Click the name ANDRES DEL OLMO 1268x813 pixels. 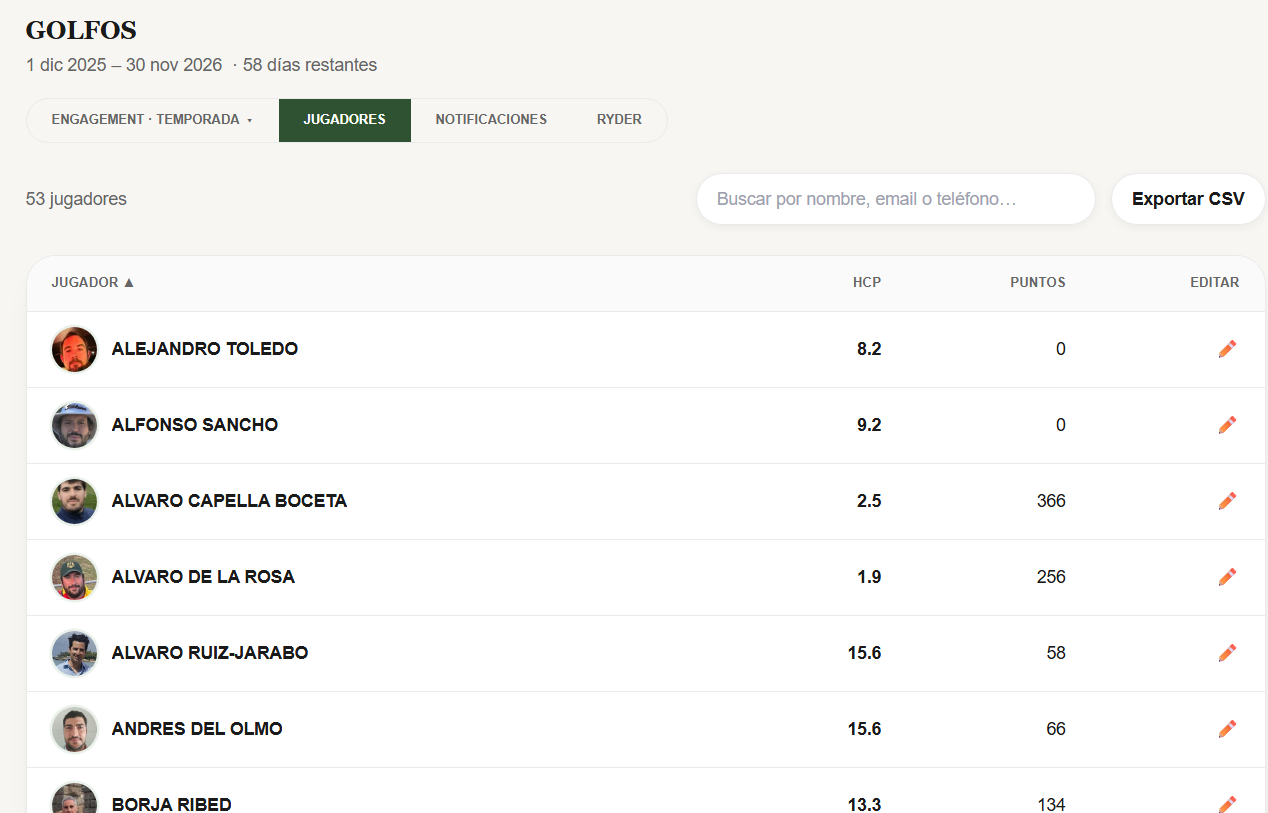(197, 729)
